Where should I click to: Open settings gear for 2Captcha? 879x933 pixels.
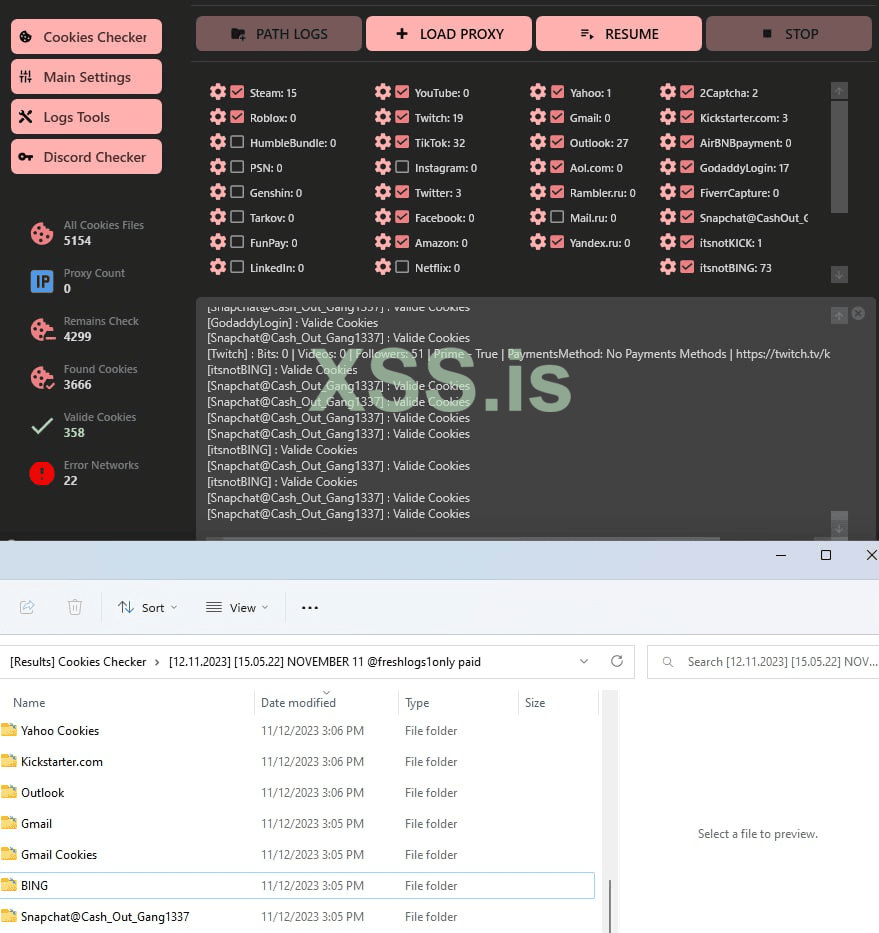(x=668, y=92)
